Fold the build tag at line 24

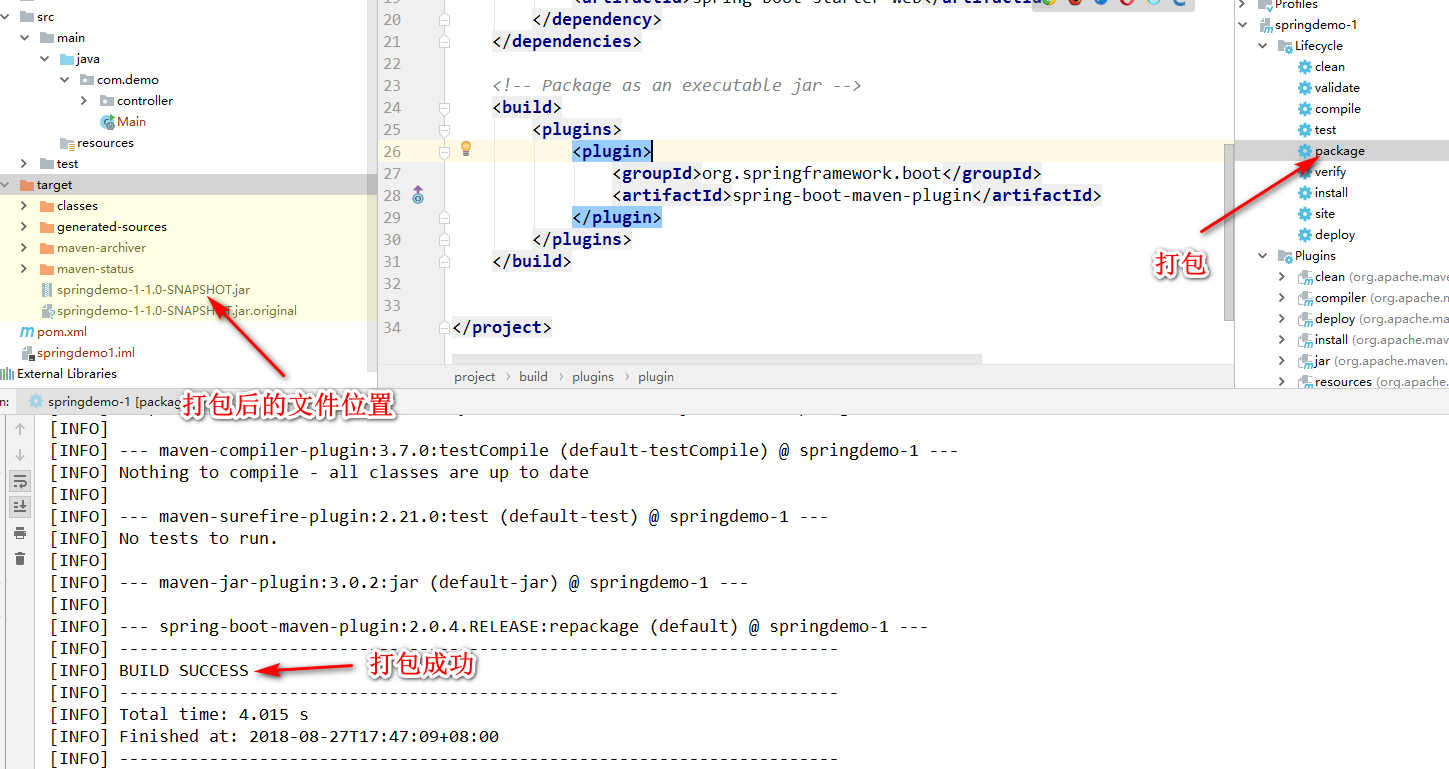coord(445,107)
